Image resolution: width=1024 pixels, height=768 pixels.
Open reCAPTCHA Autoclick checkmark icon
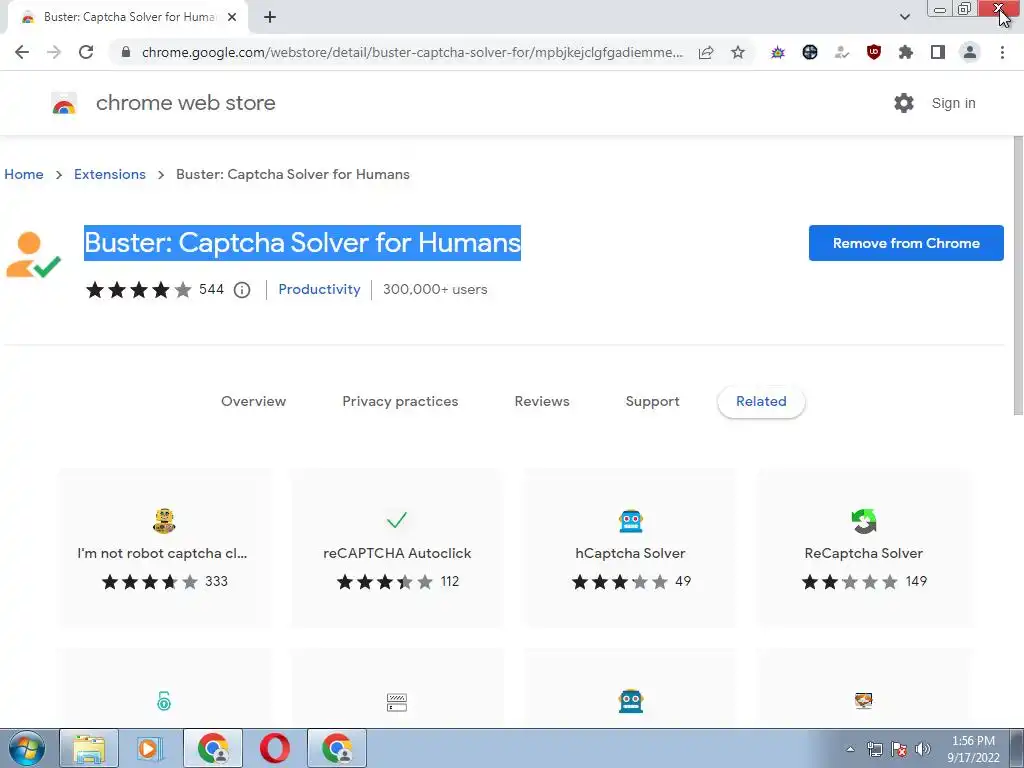pos(396,520)
